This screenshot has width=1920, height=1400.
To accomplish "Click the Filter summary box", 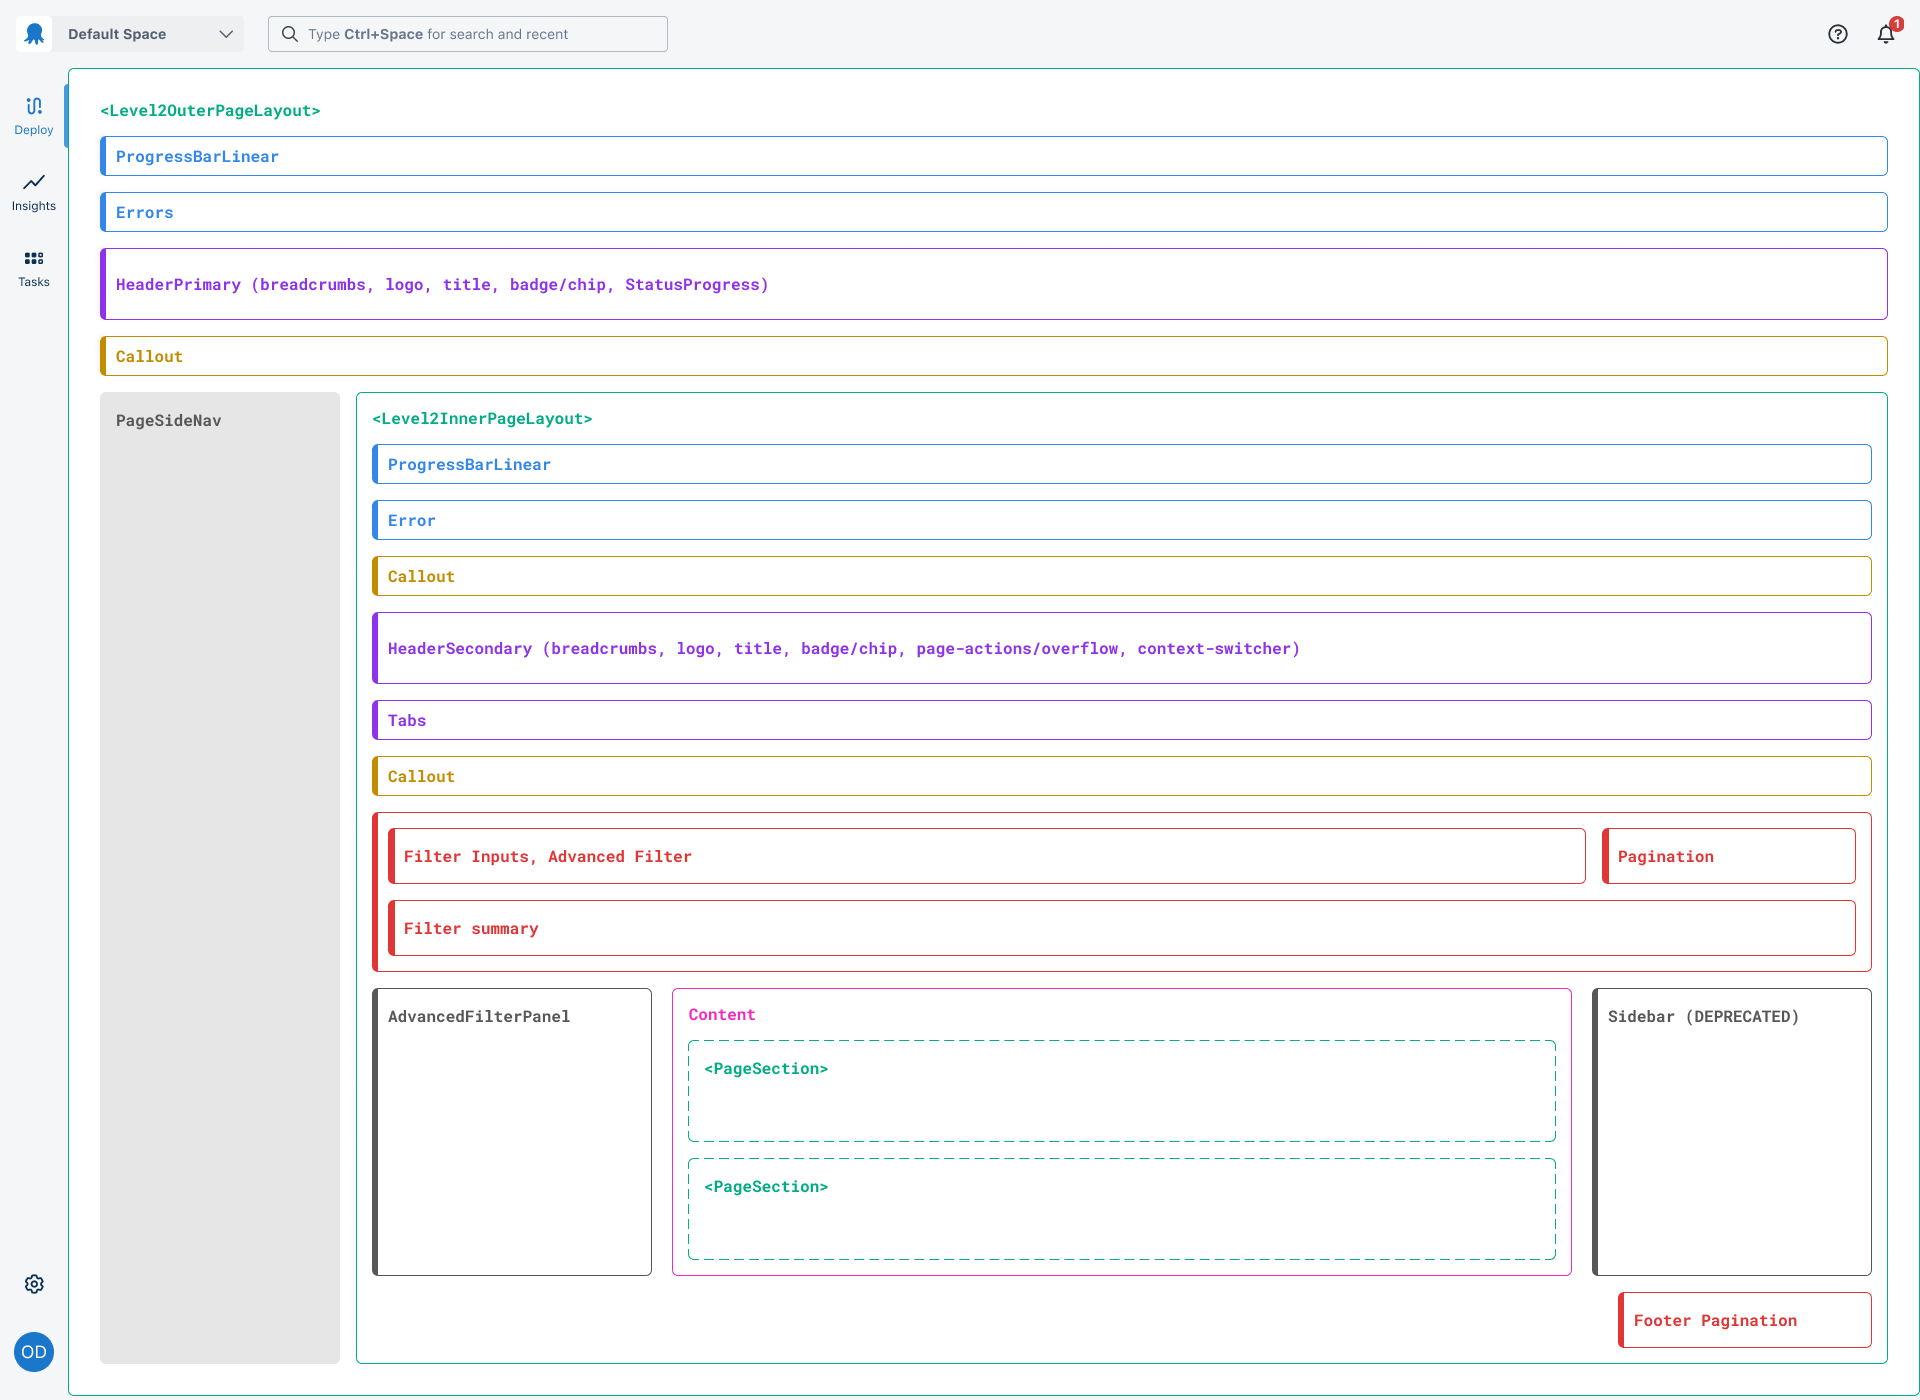I will 1122,928.
